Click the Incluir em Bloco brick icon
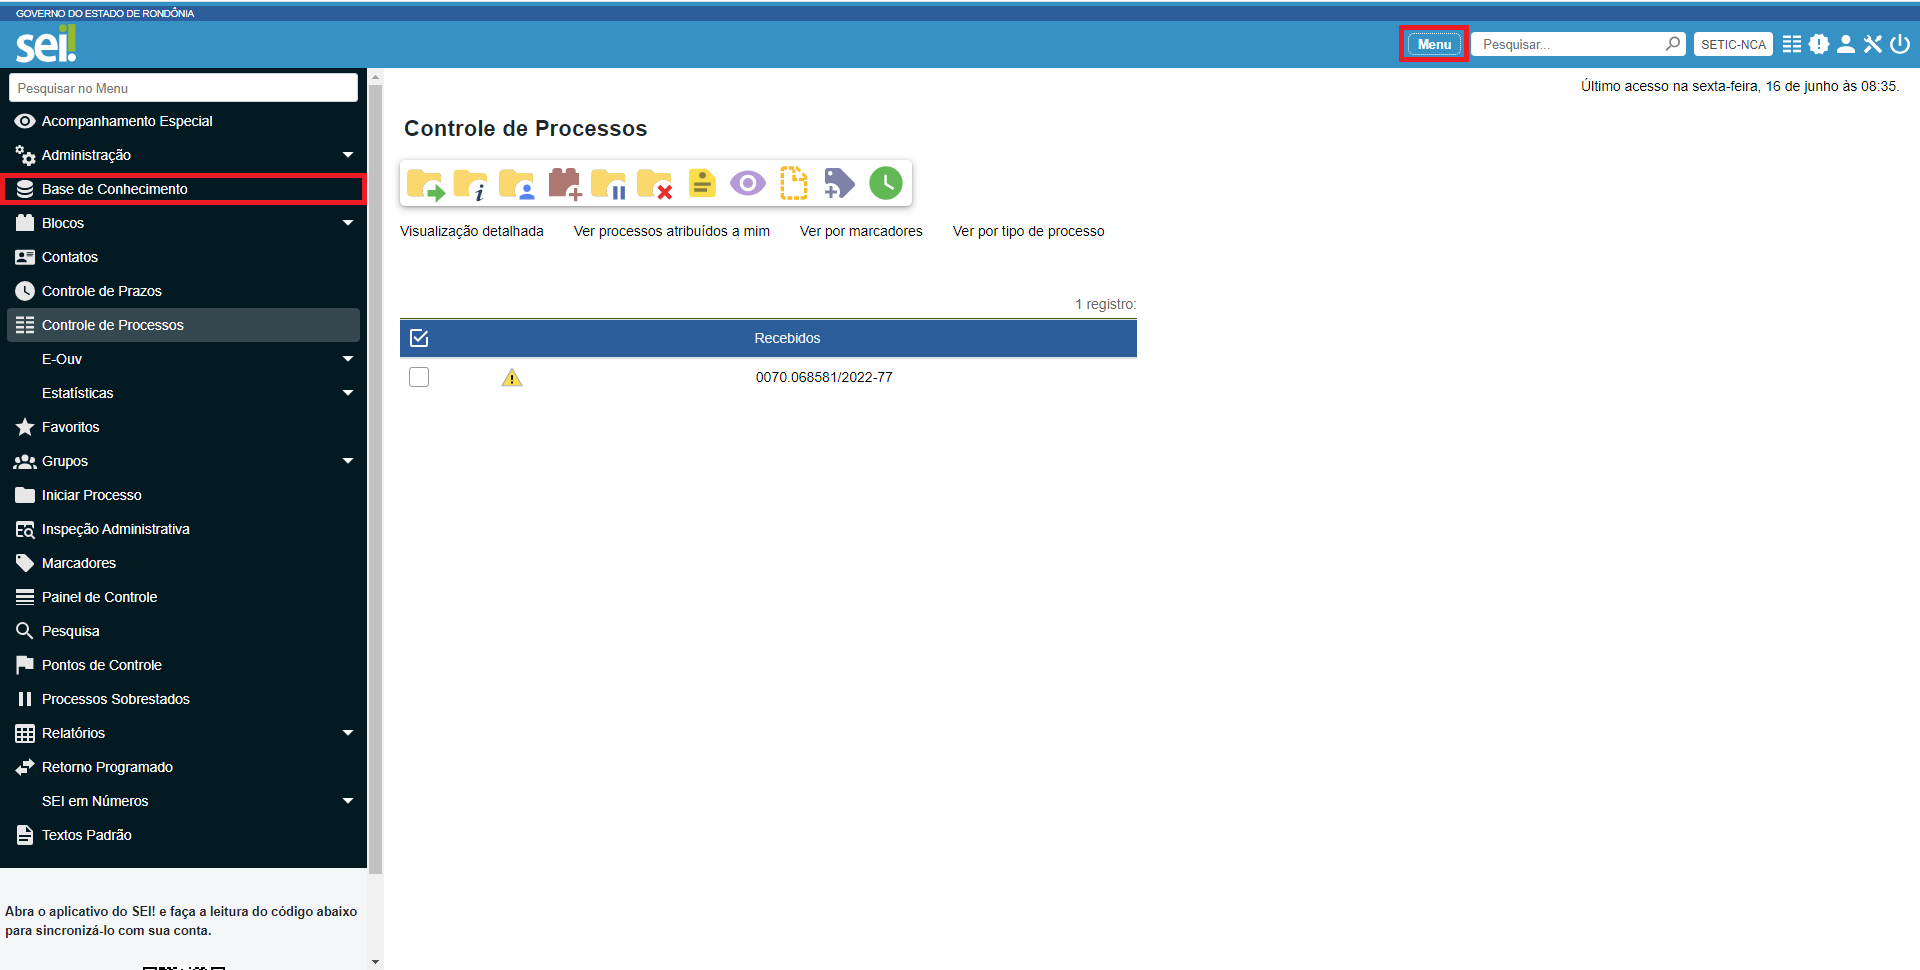This screenshot has width=1920, height=970. (x=563, y=183)
